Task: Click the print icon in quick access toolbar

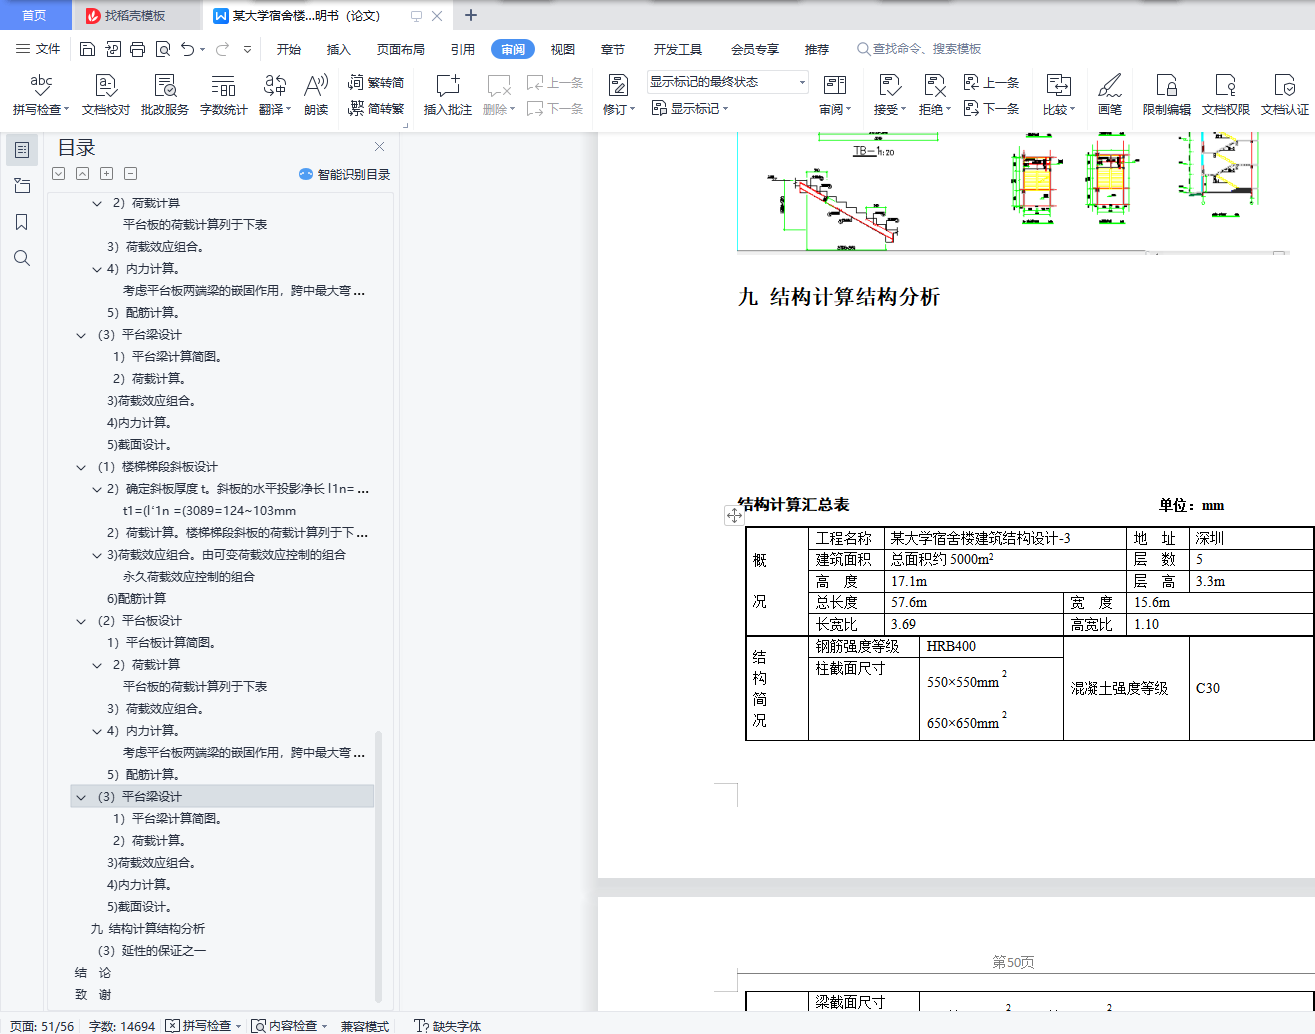Action: (137, 49)
